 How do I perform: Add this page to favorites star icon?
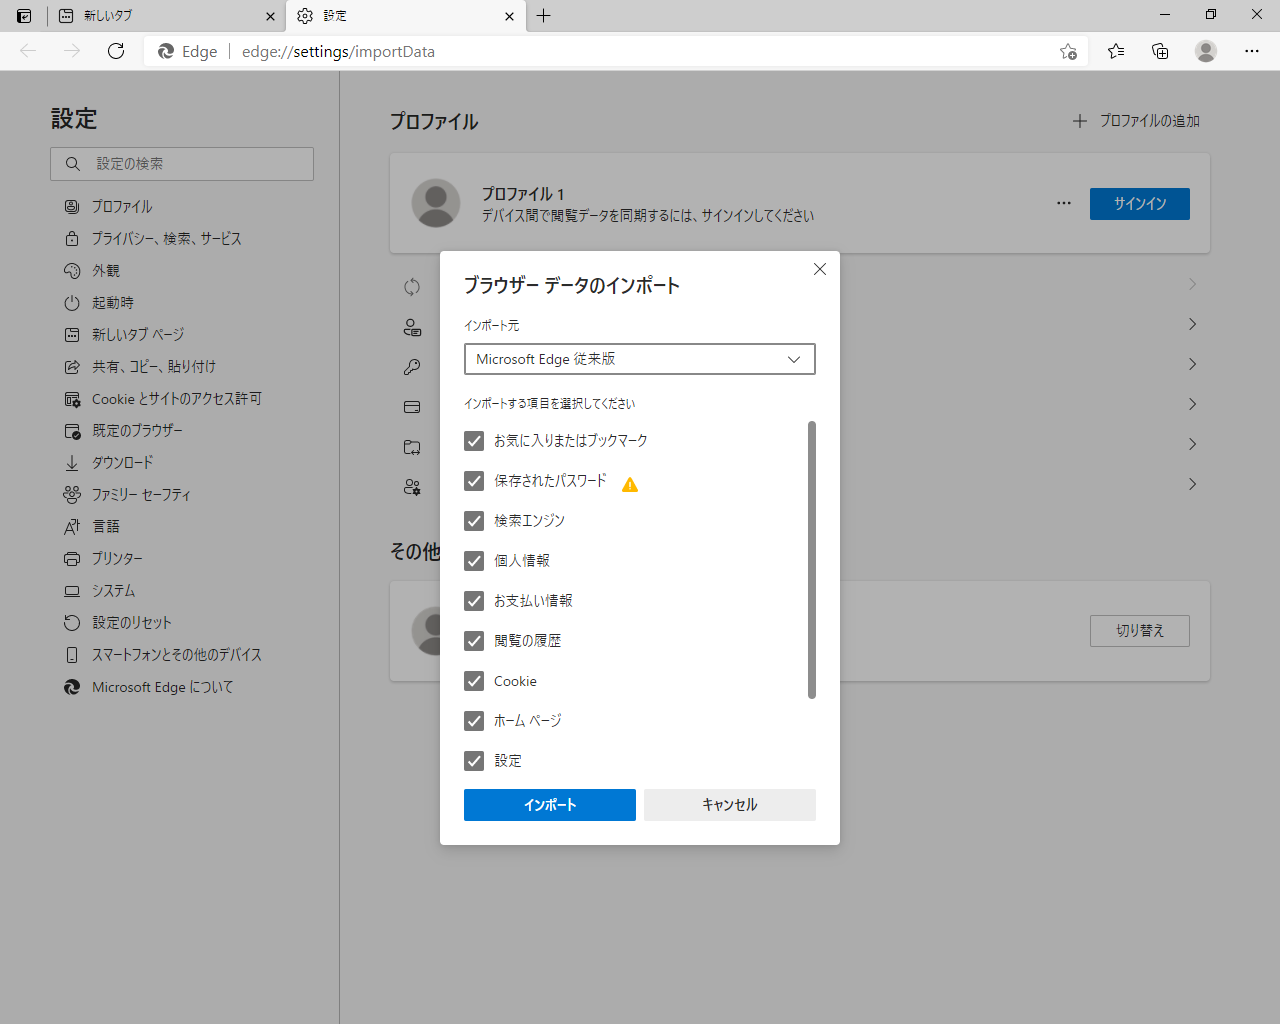point(1068,52)
